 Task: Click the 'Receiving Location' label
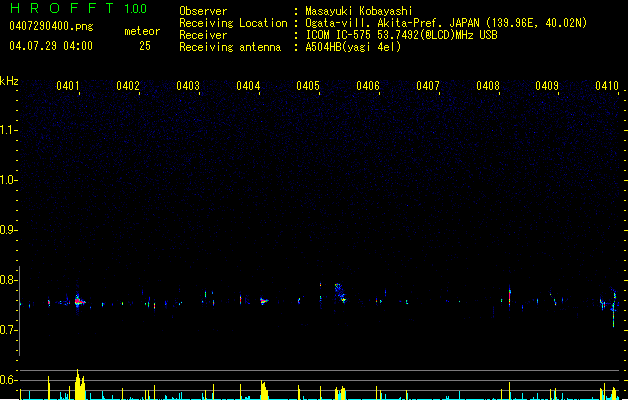tap(233, 23)
